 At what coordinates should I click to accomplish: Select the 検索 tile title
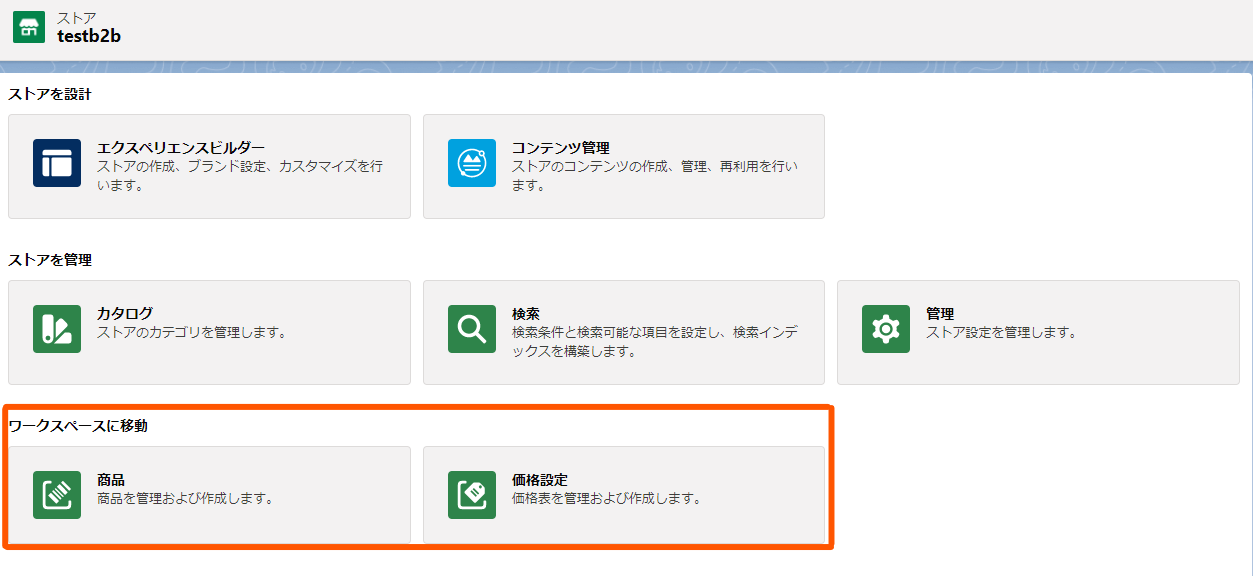coord(526,314)
